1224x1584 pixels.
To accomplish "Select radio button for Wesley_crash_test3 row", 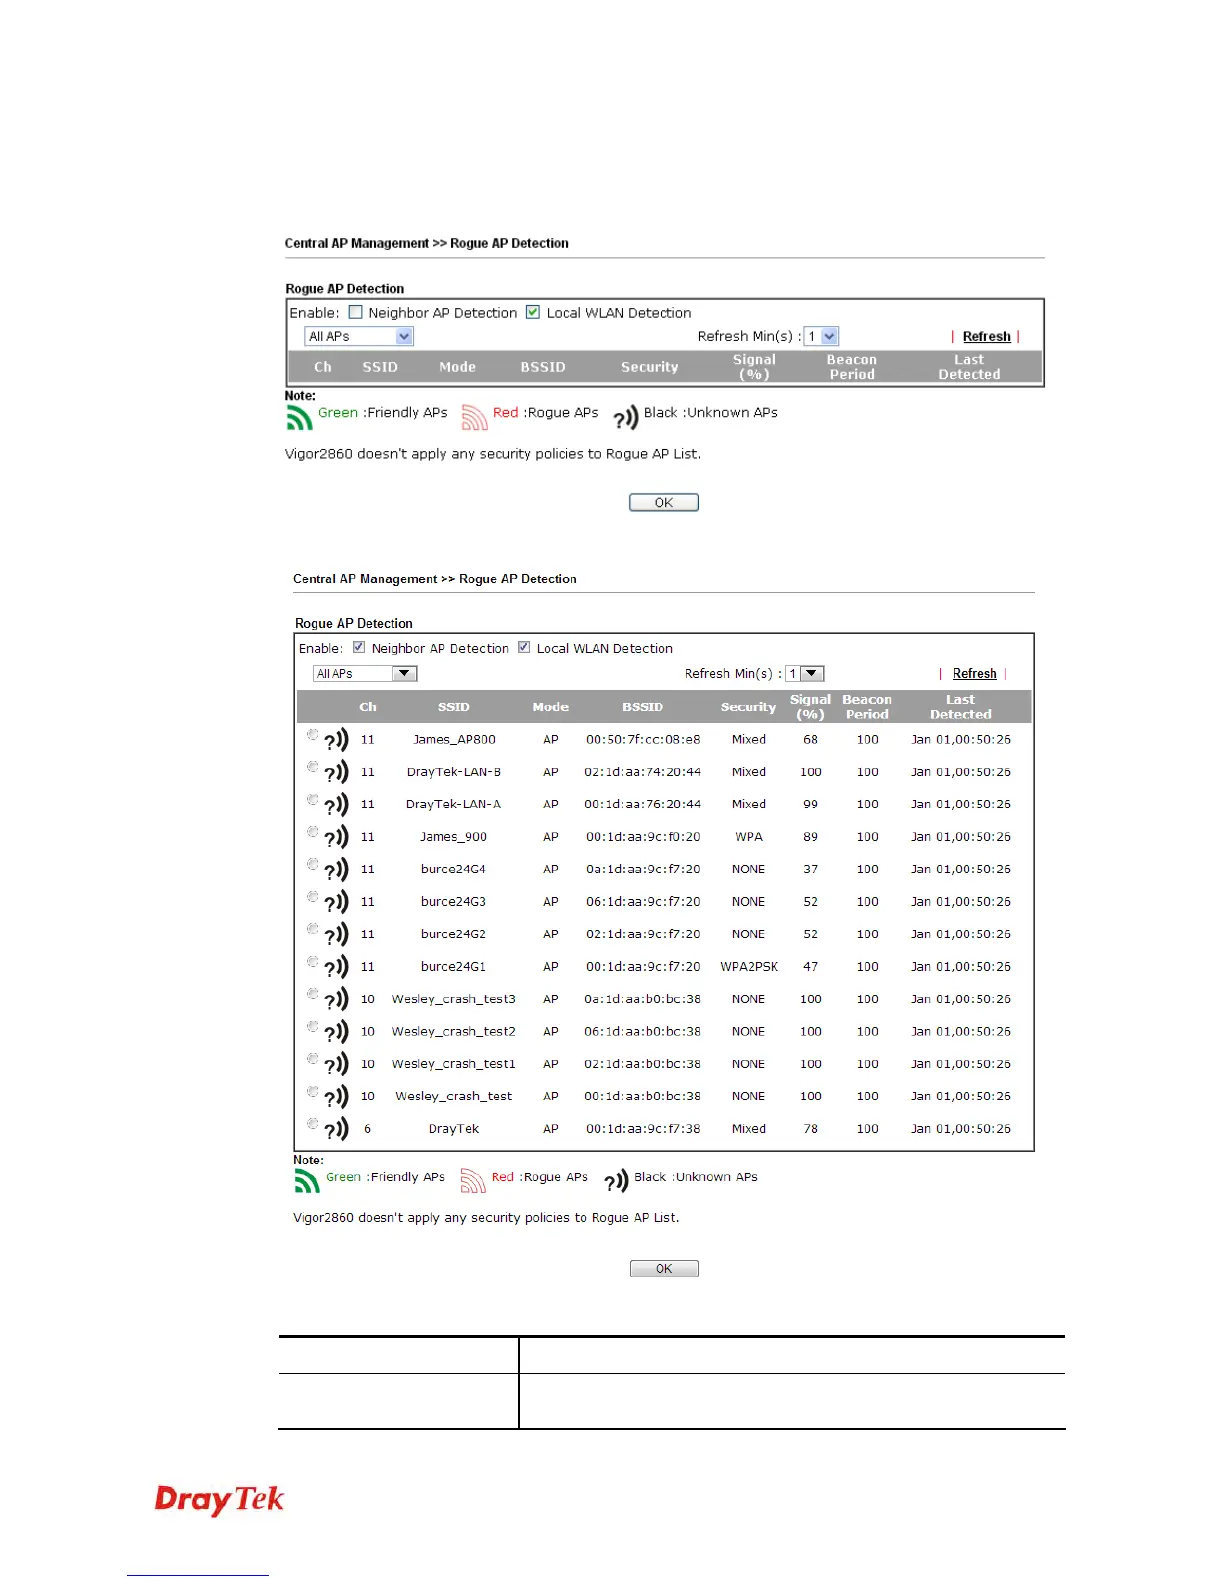I will click(312, 994).
